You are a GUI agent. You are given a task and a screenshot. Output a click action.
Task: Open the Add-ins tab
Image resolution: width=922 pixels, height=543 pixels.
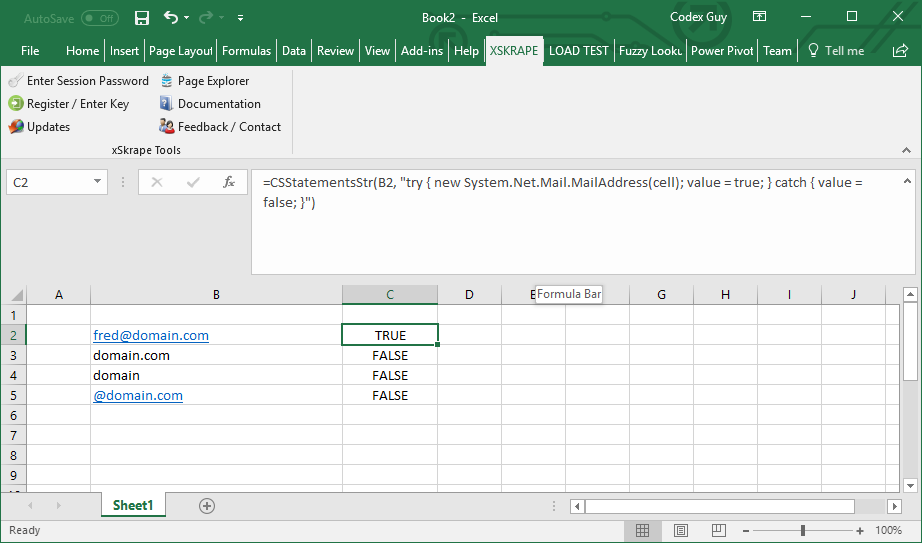tap(422, 51)
